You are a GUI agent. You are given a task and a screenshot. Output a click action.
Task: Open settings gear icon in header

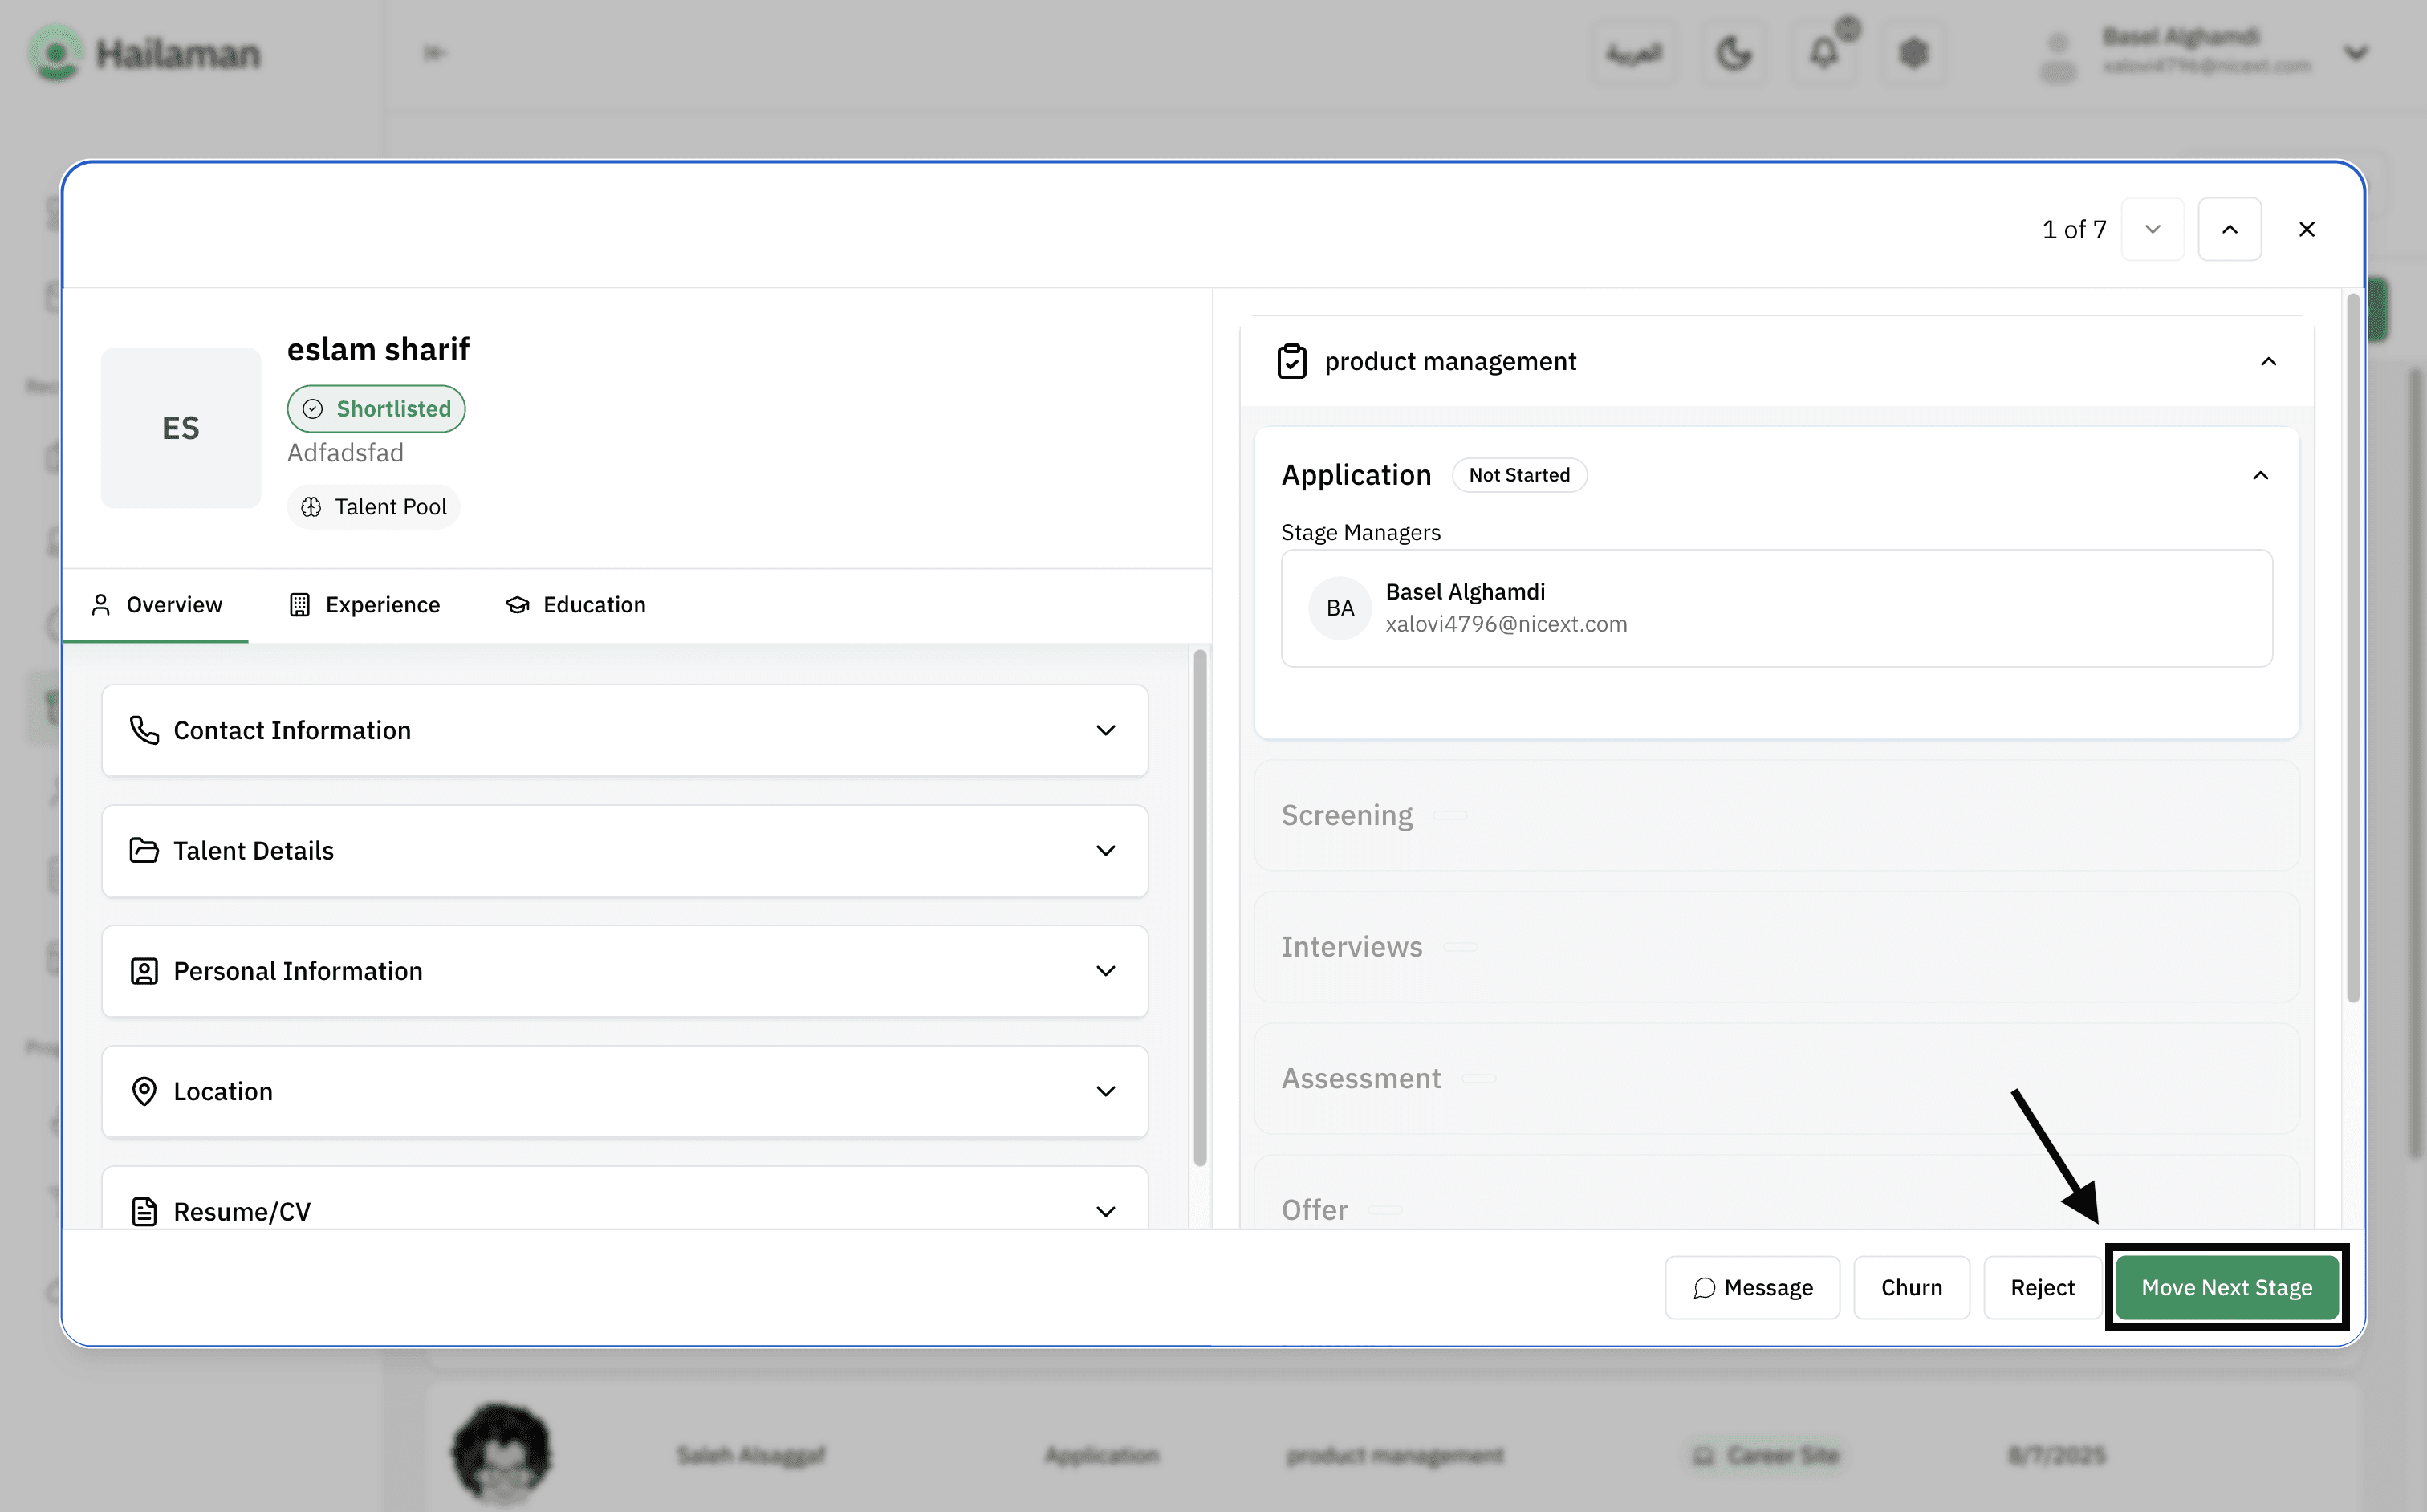click(1913, 52)
